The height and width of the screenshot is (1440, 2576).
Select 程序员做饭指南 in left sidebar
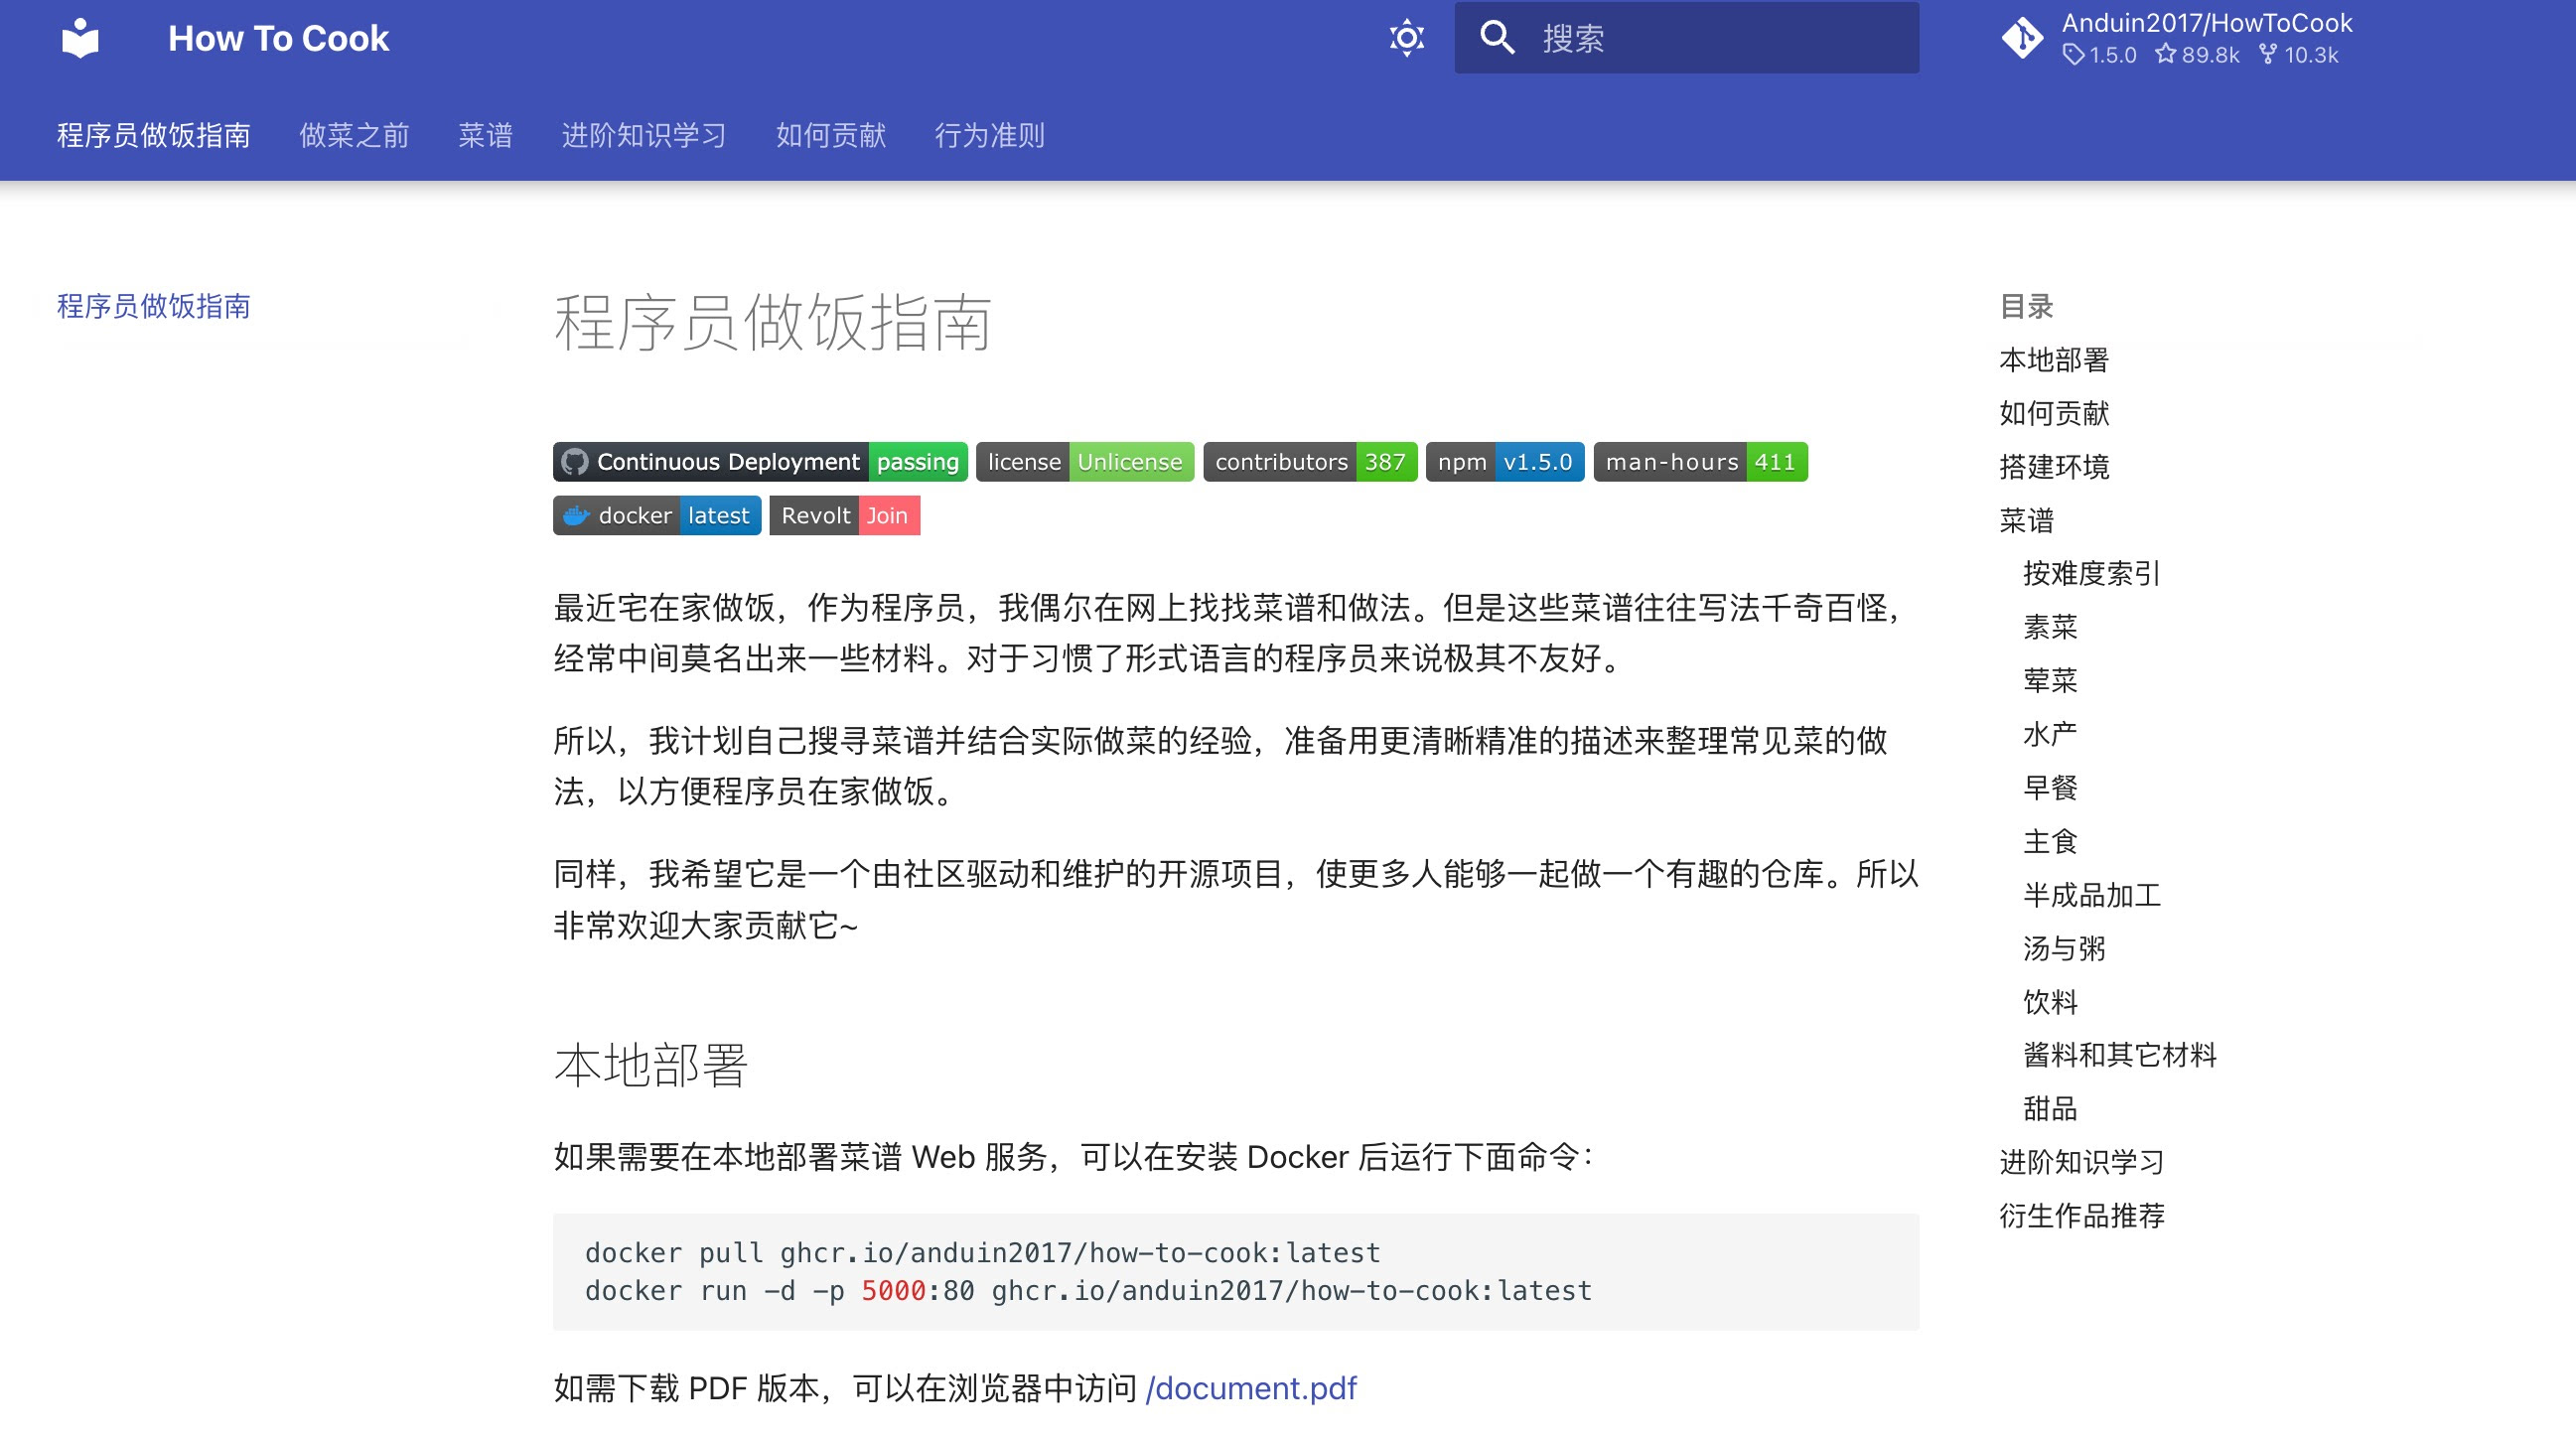point(154,307)
